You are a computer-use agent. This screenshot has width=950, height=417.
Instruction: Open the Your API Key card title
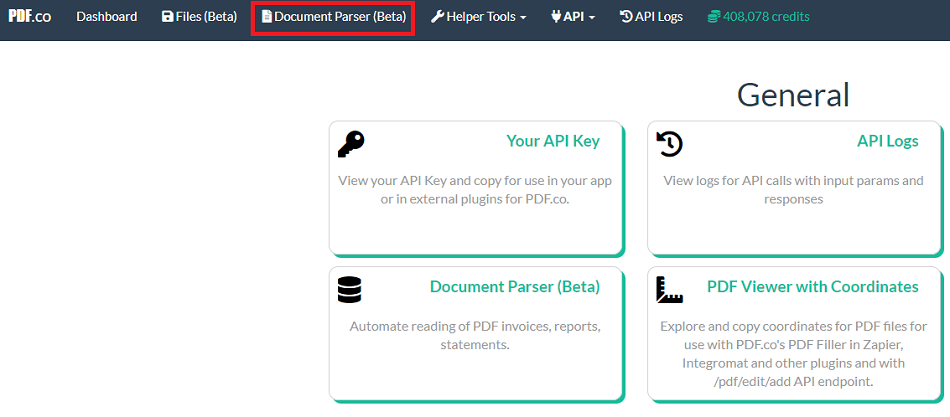[553, 141]
